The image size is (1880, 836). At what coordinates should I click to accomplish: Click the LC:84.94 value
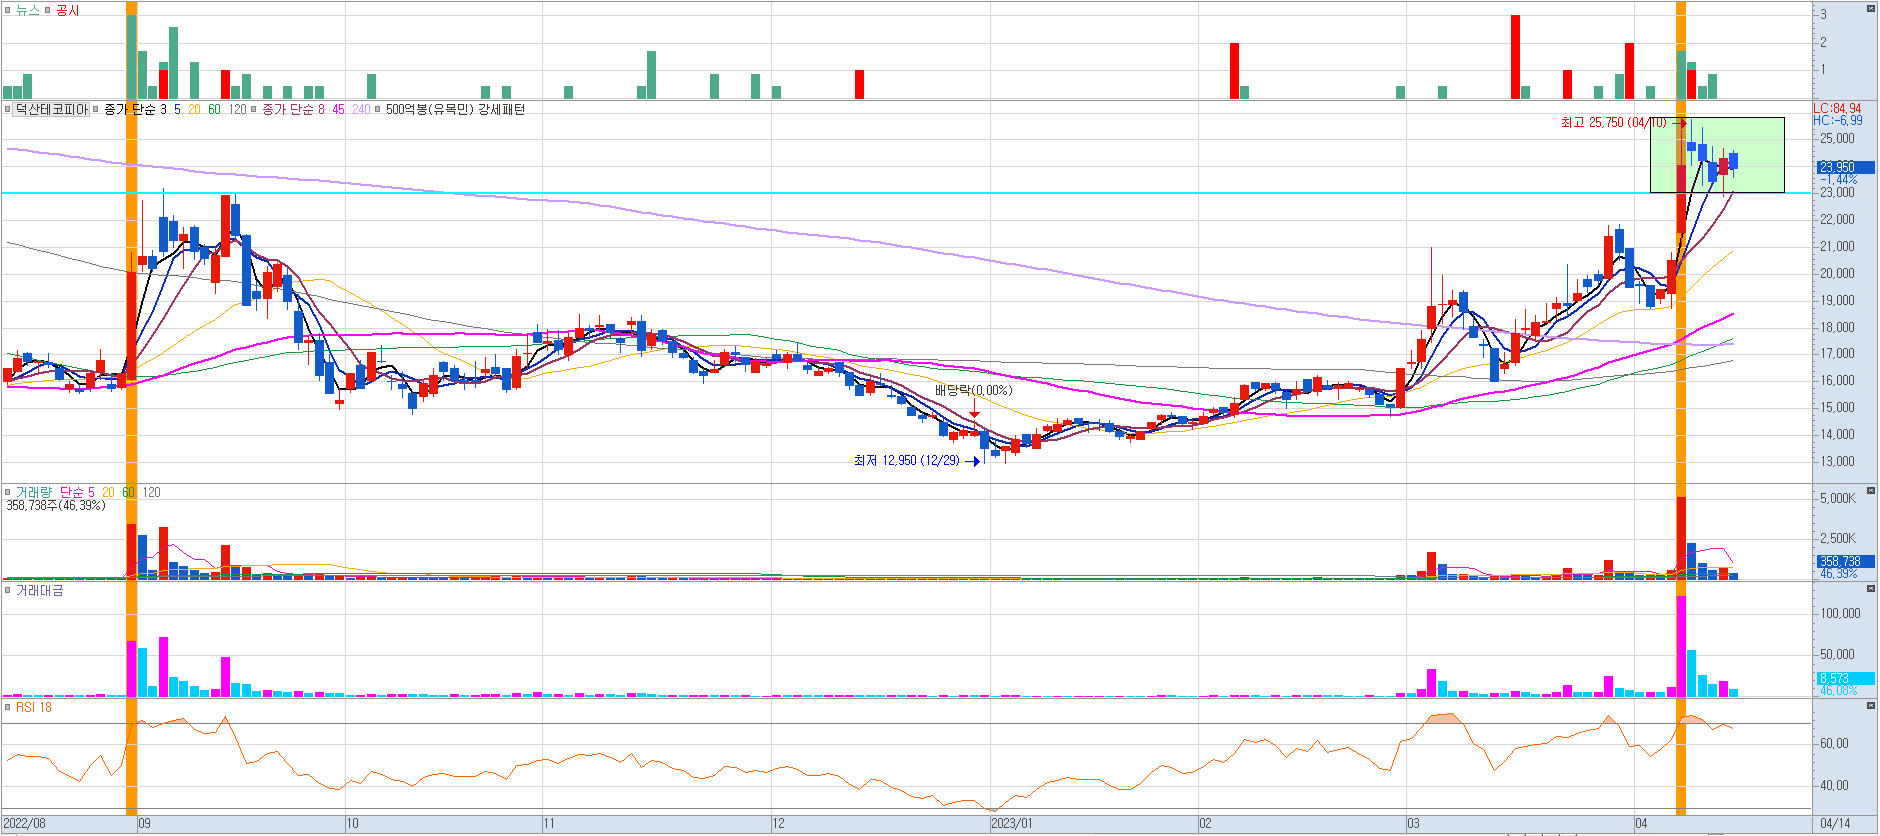(1838, 108)
